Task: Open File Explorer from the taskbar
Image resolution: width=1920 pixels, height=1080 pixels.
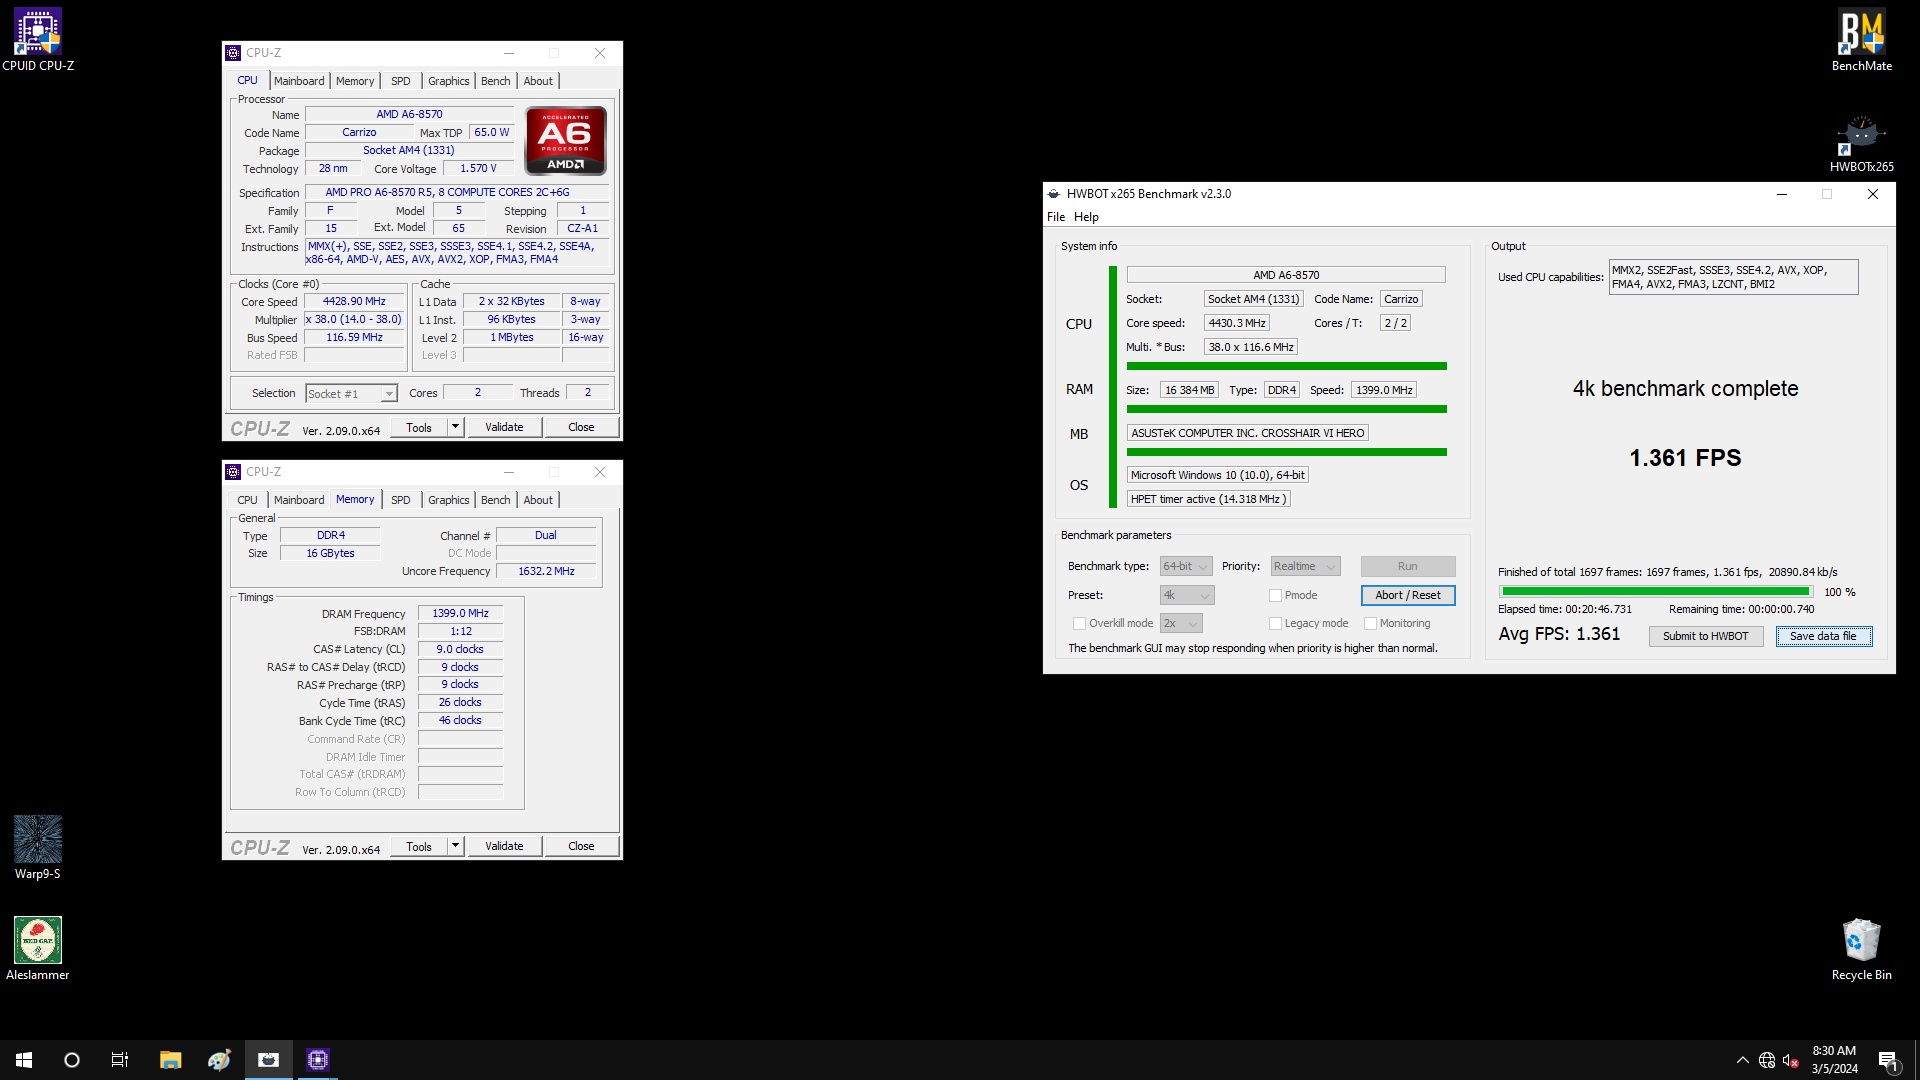Action: point(171,1060)
